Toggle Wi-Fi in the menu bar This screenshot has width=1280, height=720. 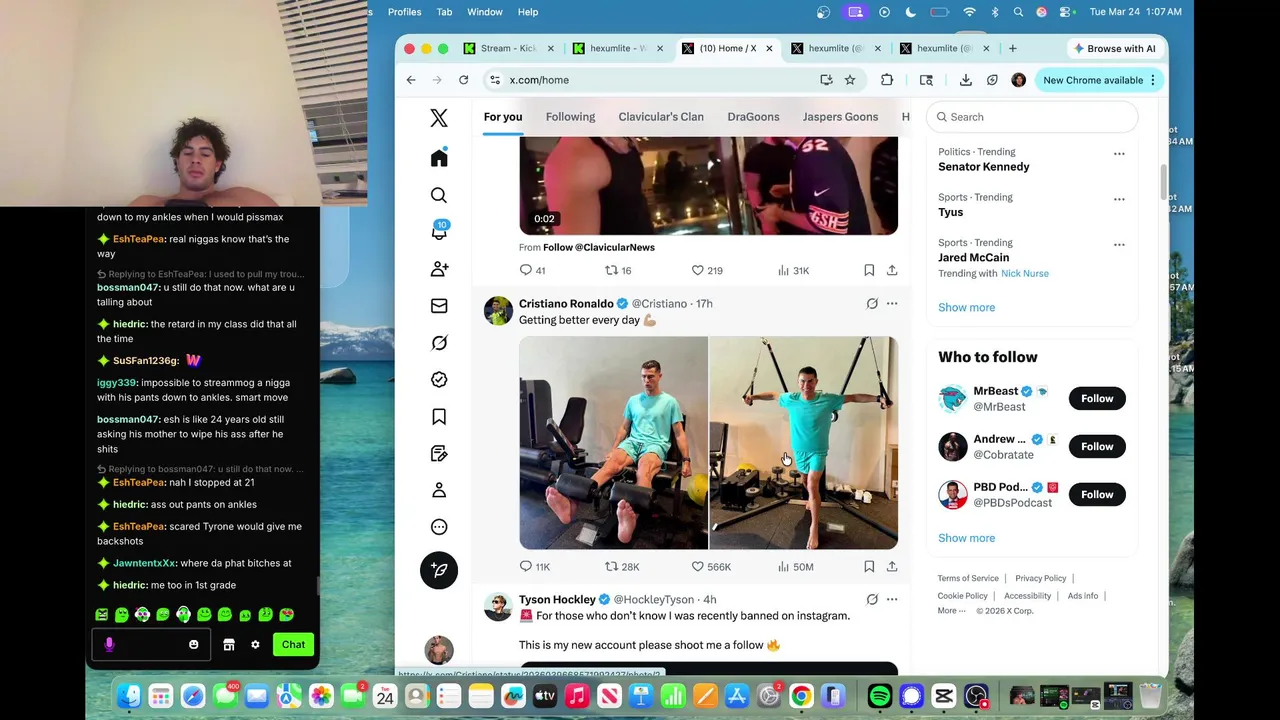tap(969, 12)
